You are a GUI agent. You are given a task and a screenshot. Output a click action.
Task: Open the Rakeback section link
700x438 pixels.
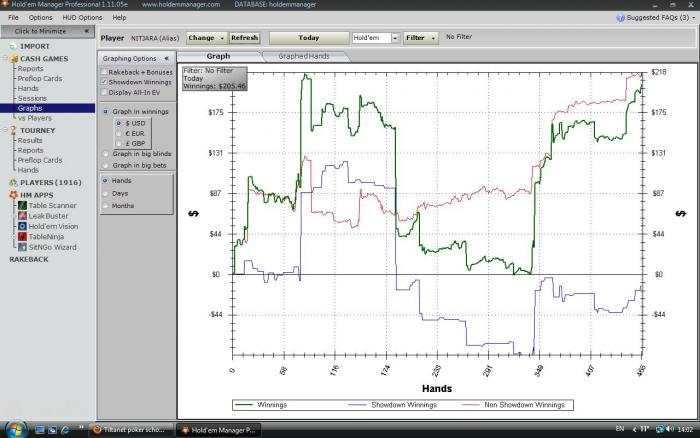(29, 259)
